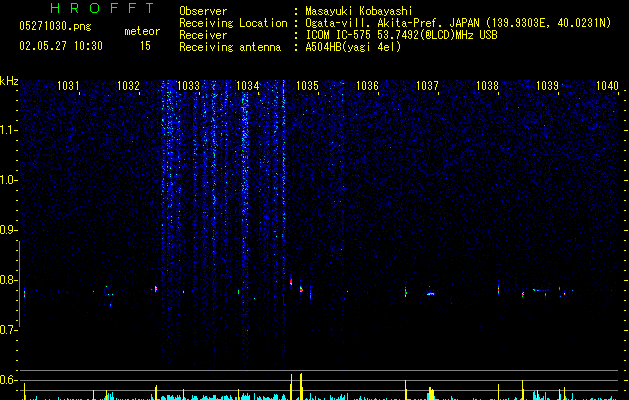629x400 pixels.
Task: Click the 0.8 frequency axis label
Action: pos(9,280)
